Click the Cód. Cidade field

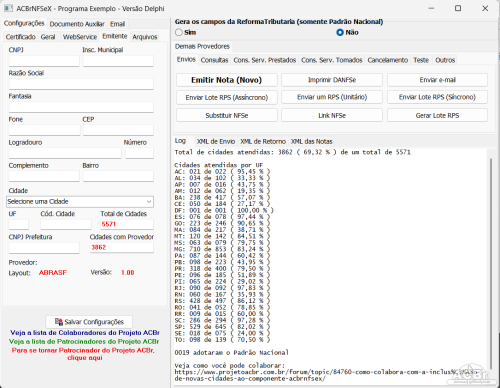pyautogui.click(x=66, y=224)
